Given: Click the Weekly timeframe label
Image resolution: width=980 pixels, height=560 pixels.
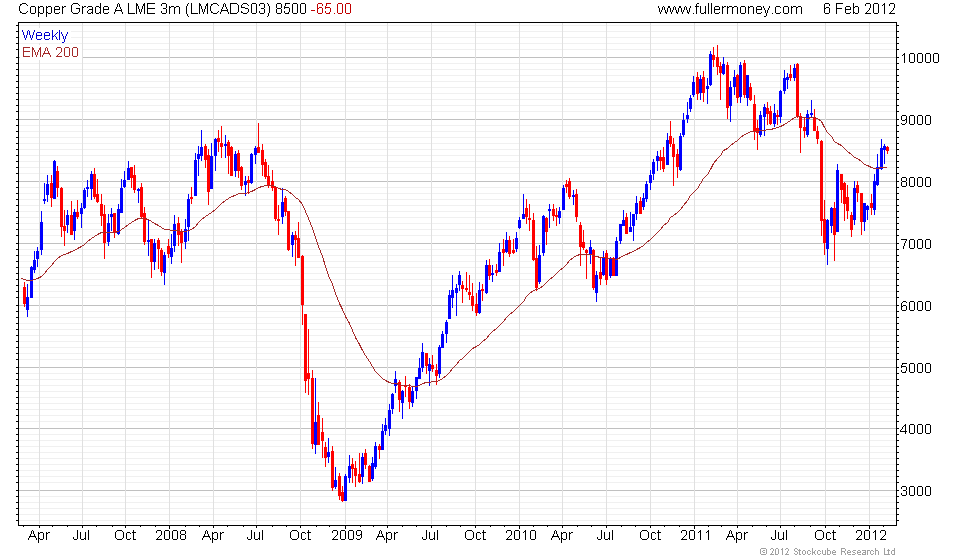Looking at the screenshot, I should [44, 36].
